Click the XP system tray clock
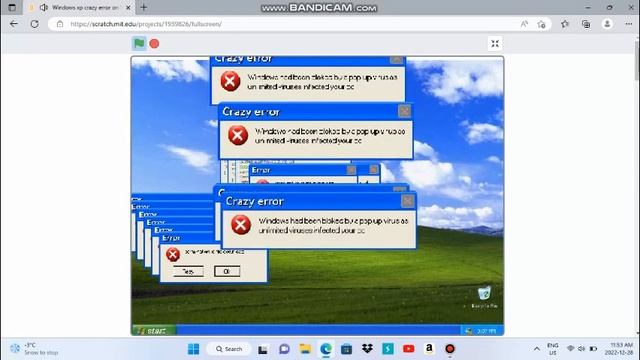This screenshot has height=360, width=640. pos(487,331)
